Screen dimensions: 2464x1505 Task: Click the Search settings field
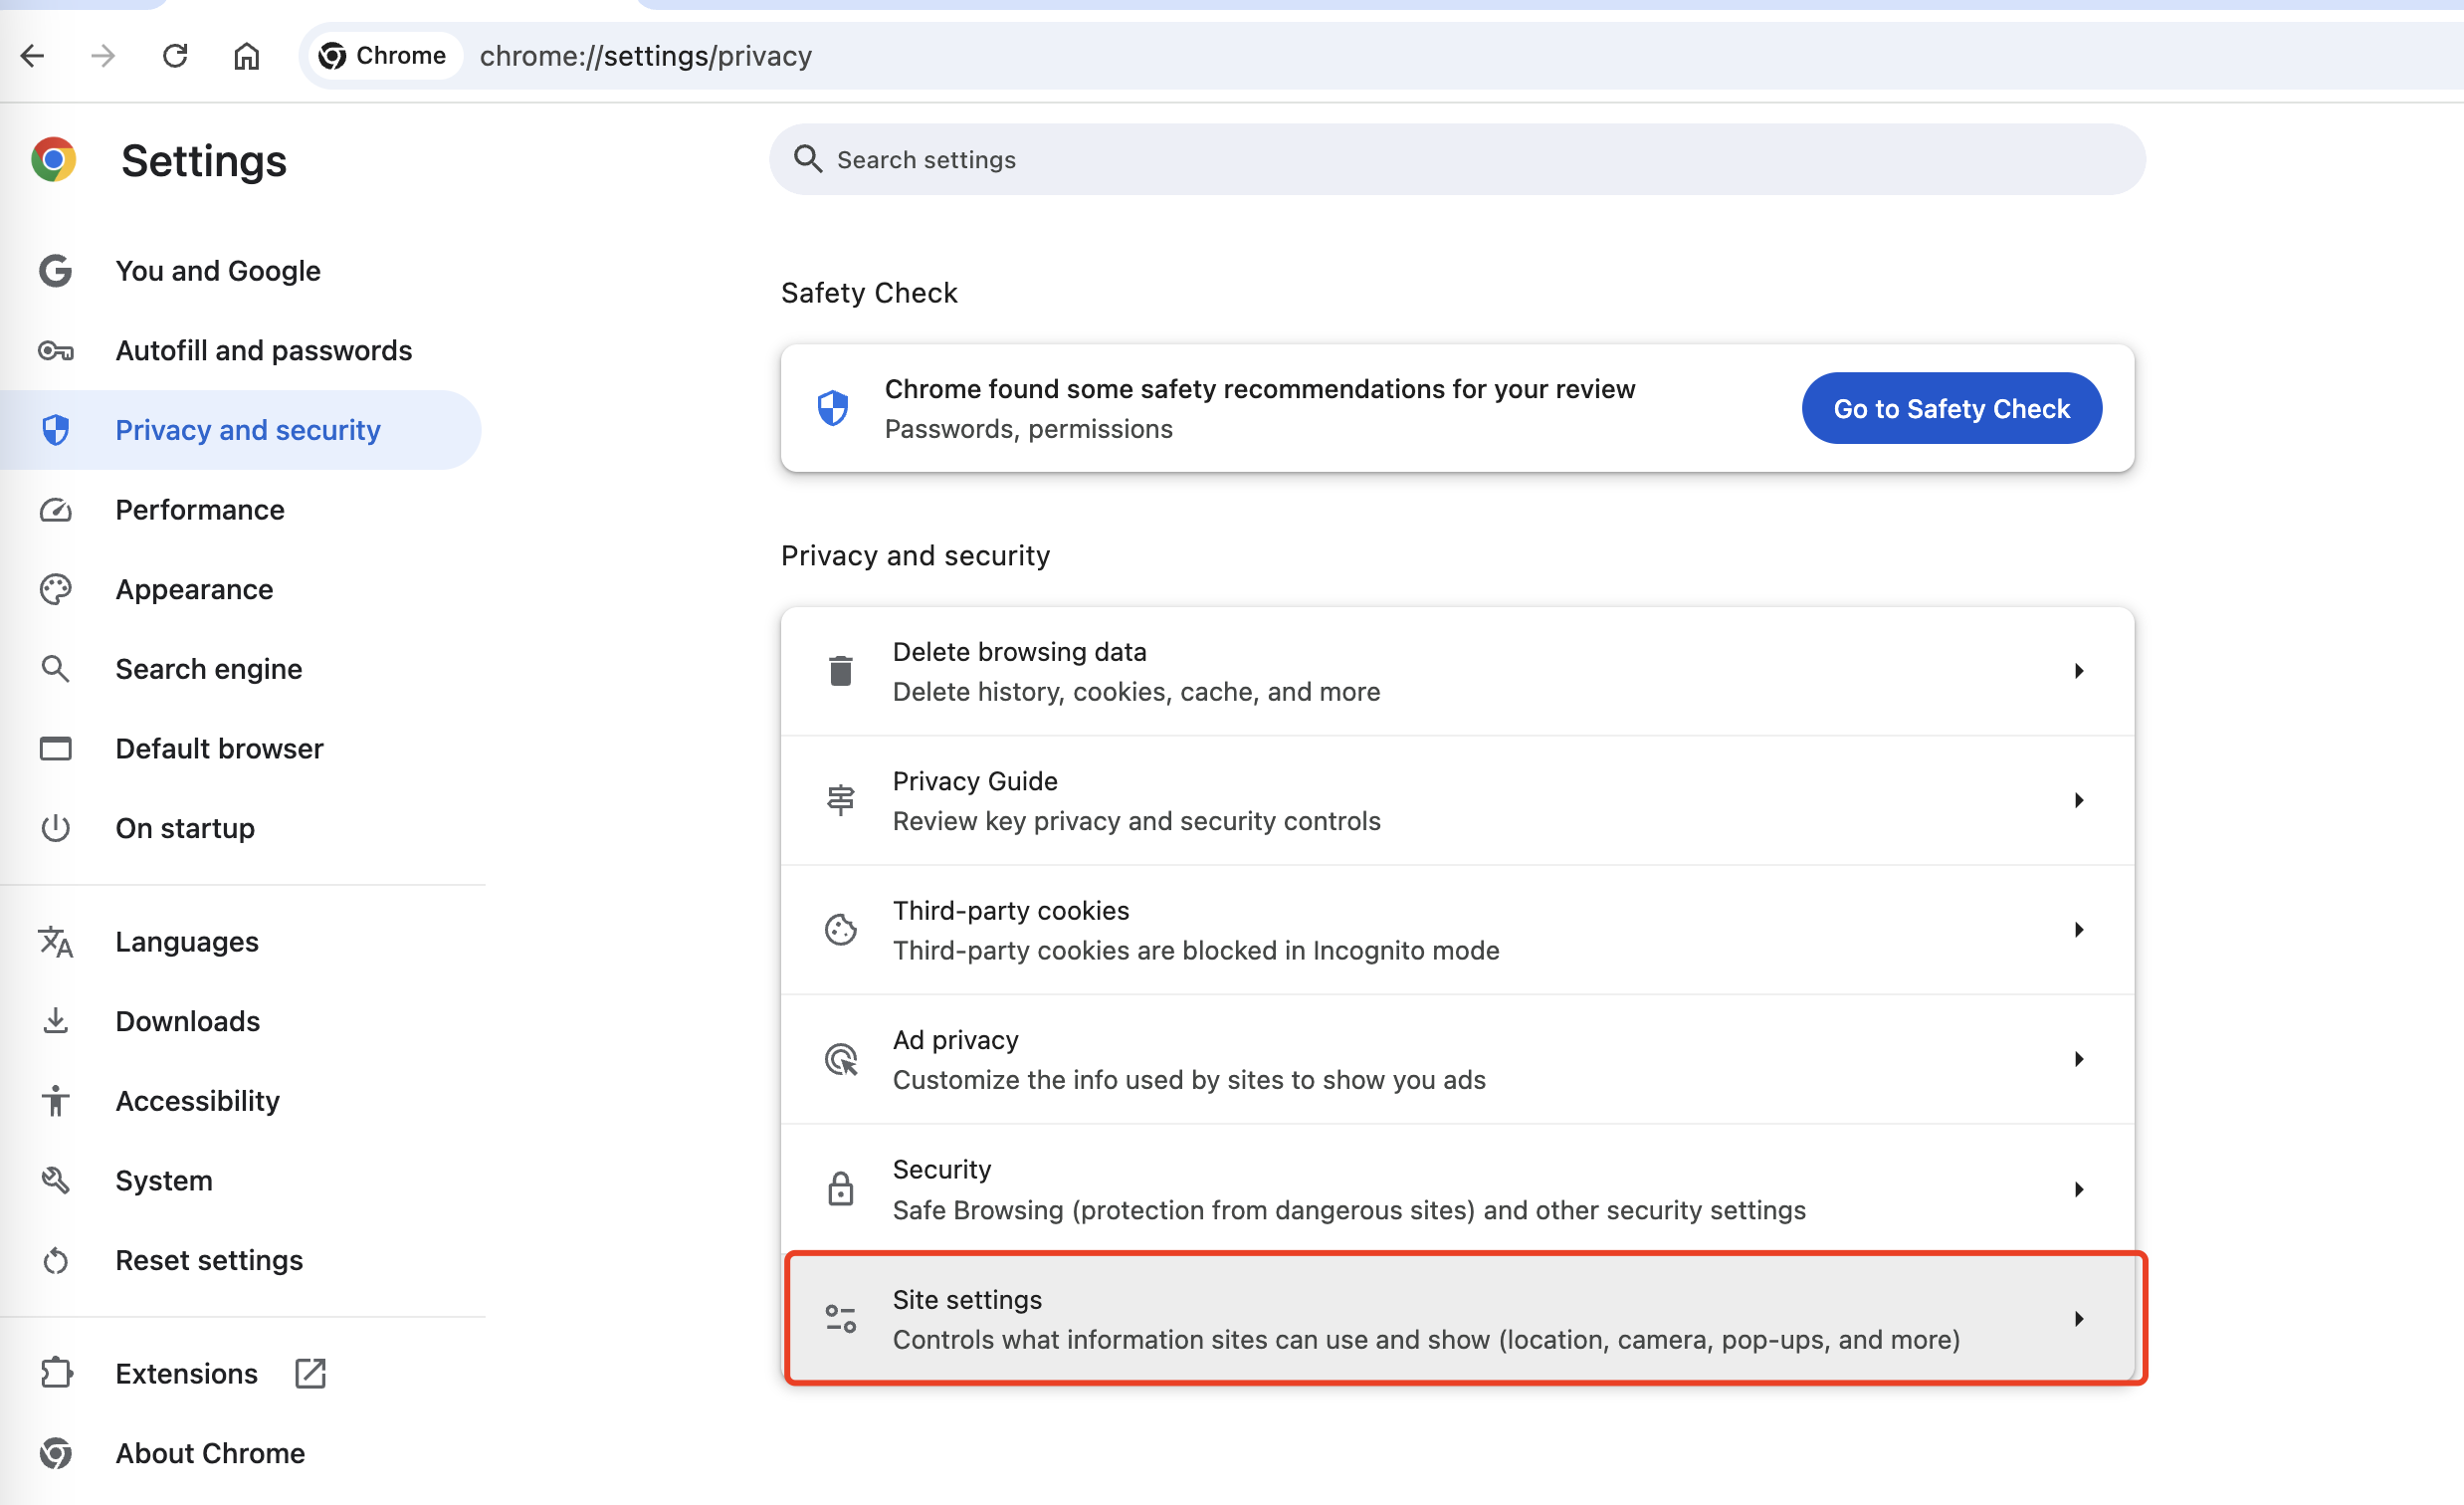(x=1457, y=160)
